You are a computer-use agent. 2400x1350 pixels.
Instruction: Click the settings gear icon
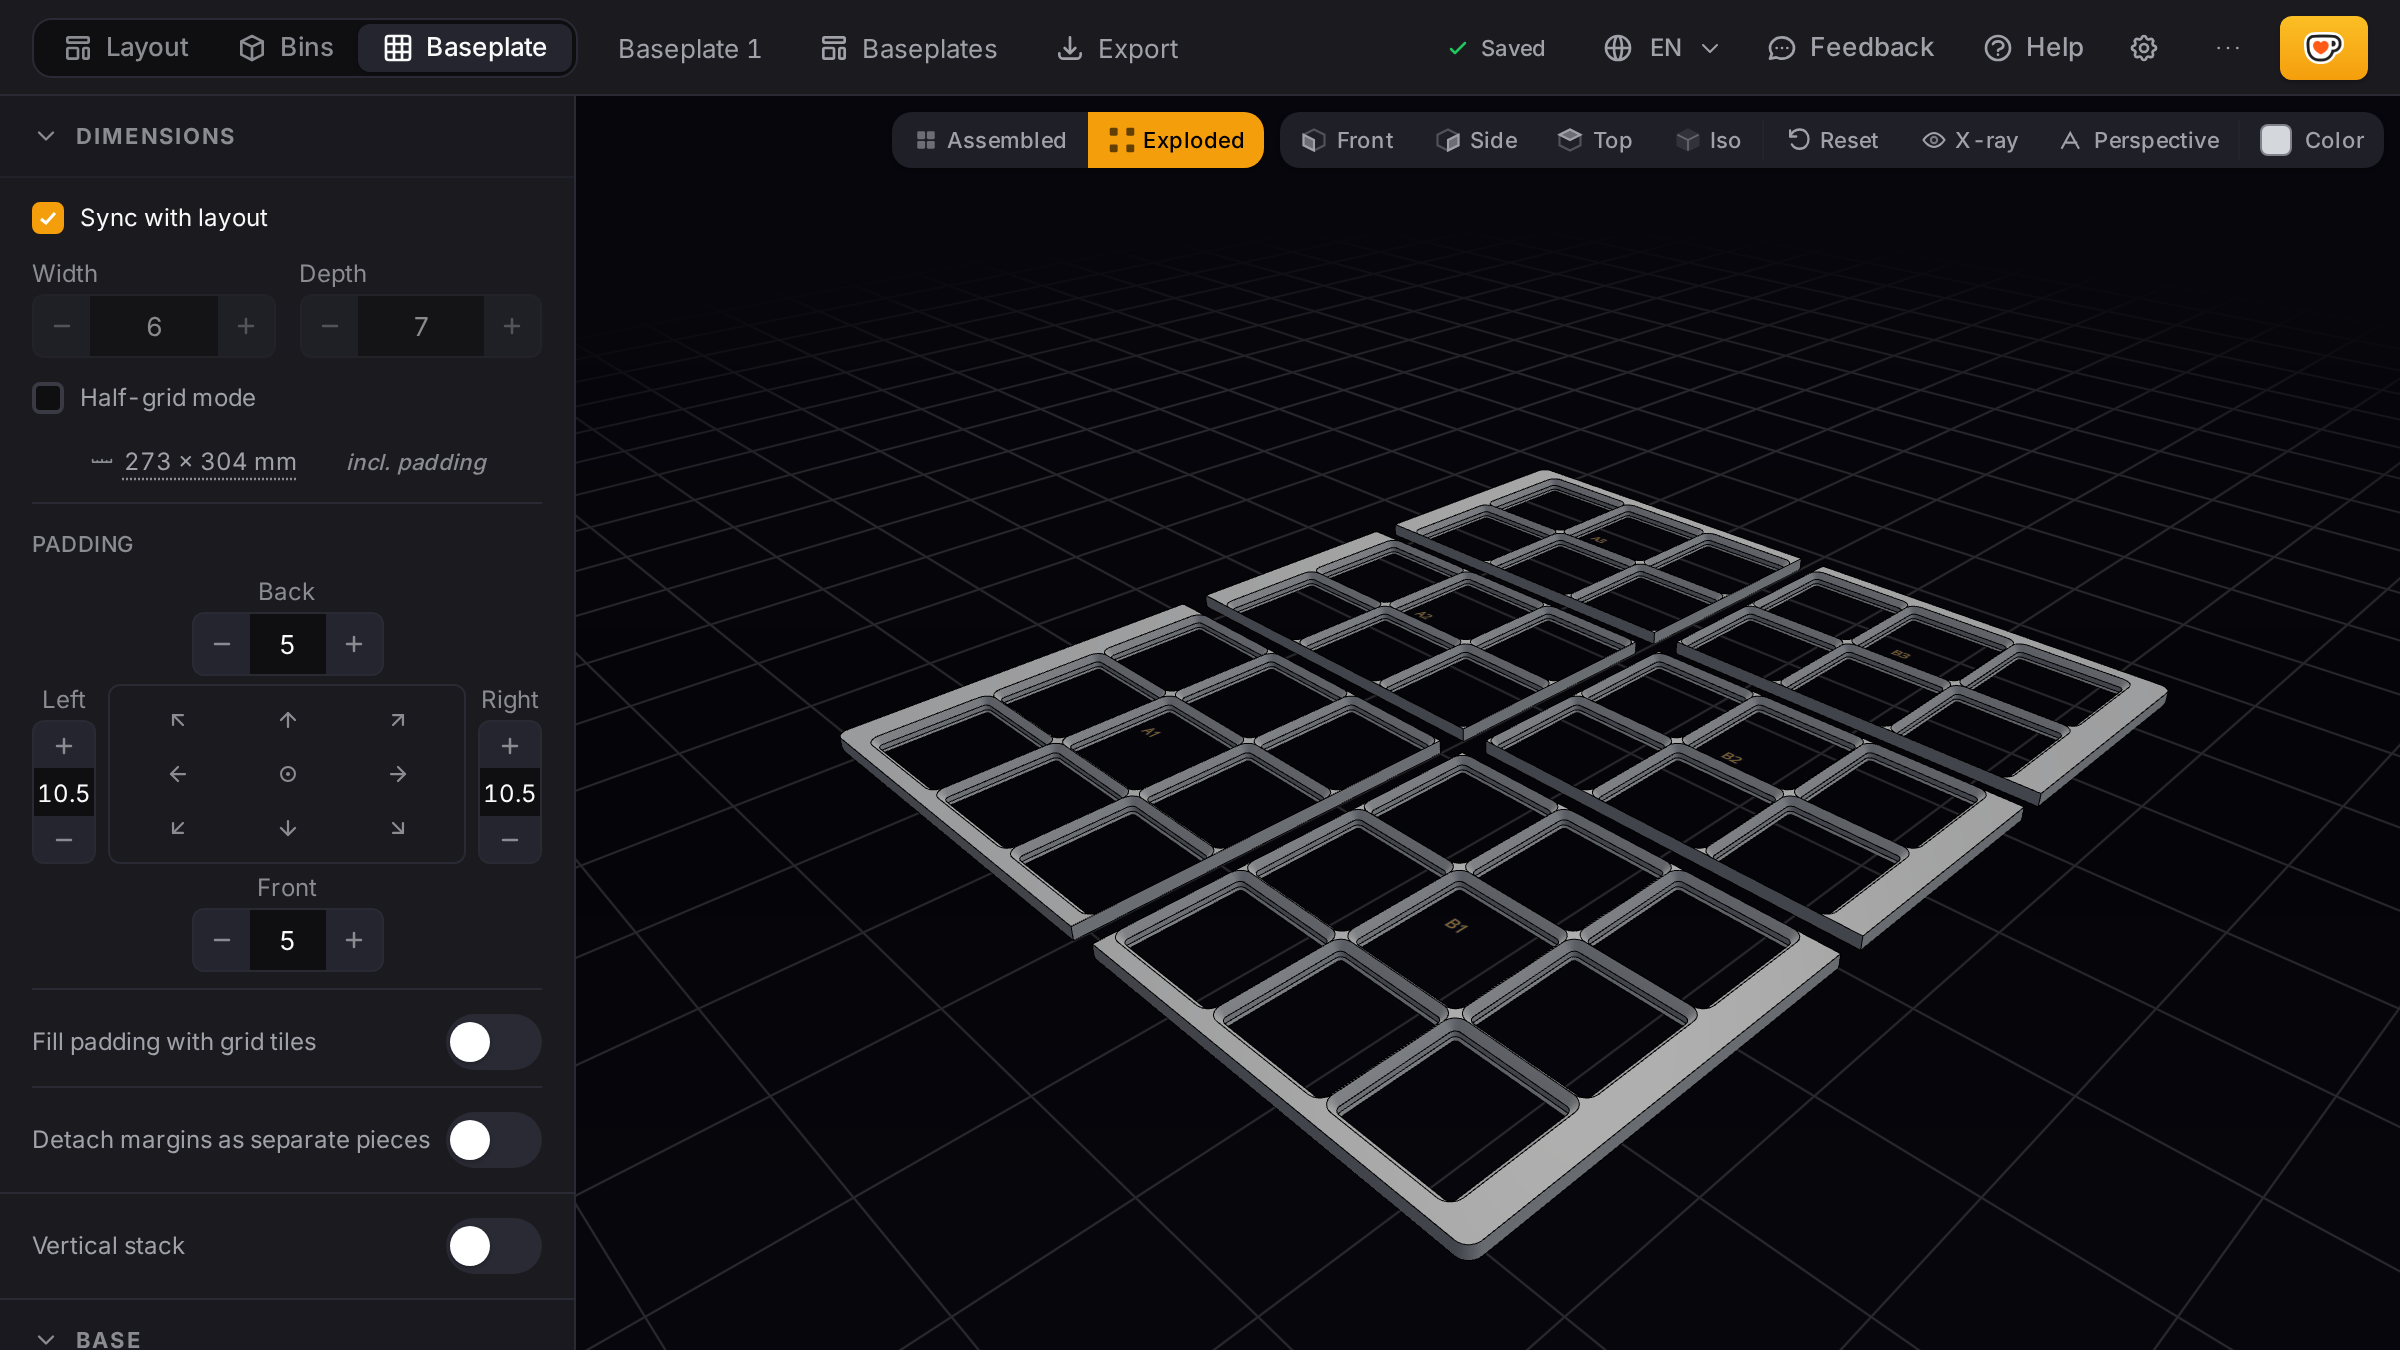(x=2143, y=48)
